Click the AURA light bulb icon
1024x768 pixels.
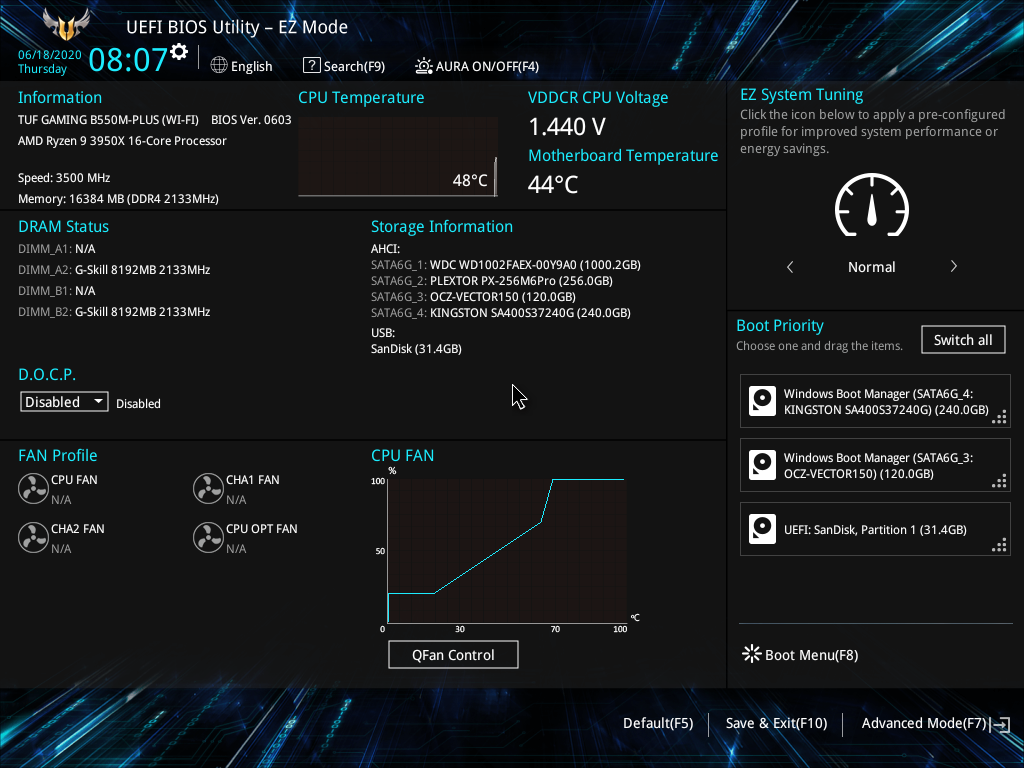click(x=423, y=66)
